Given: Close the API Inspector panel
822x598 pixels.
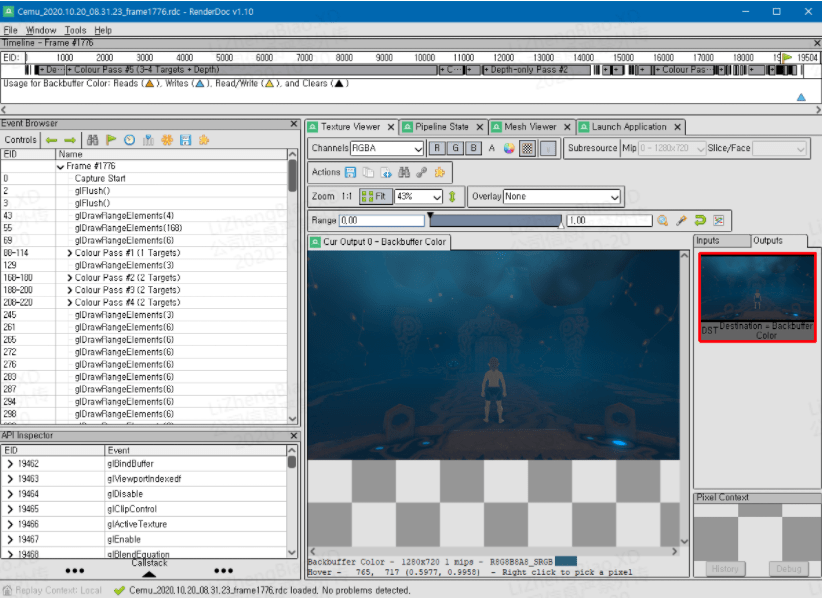Looking at the screenshot, I should (x=294, y=436).
